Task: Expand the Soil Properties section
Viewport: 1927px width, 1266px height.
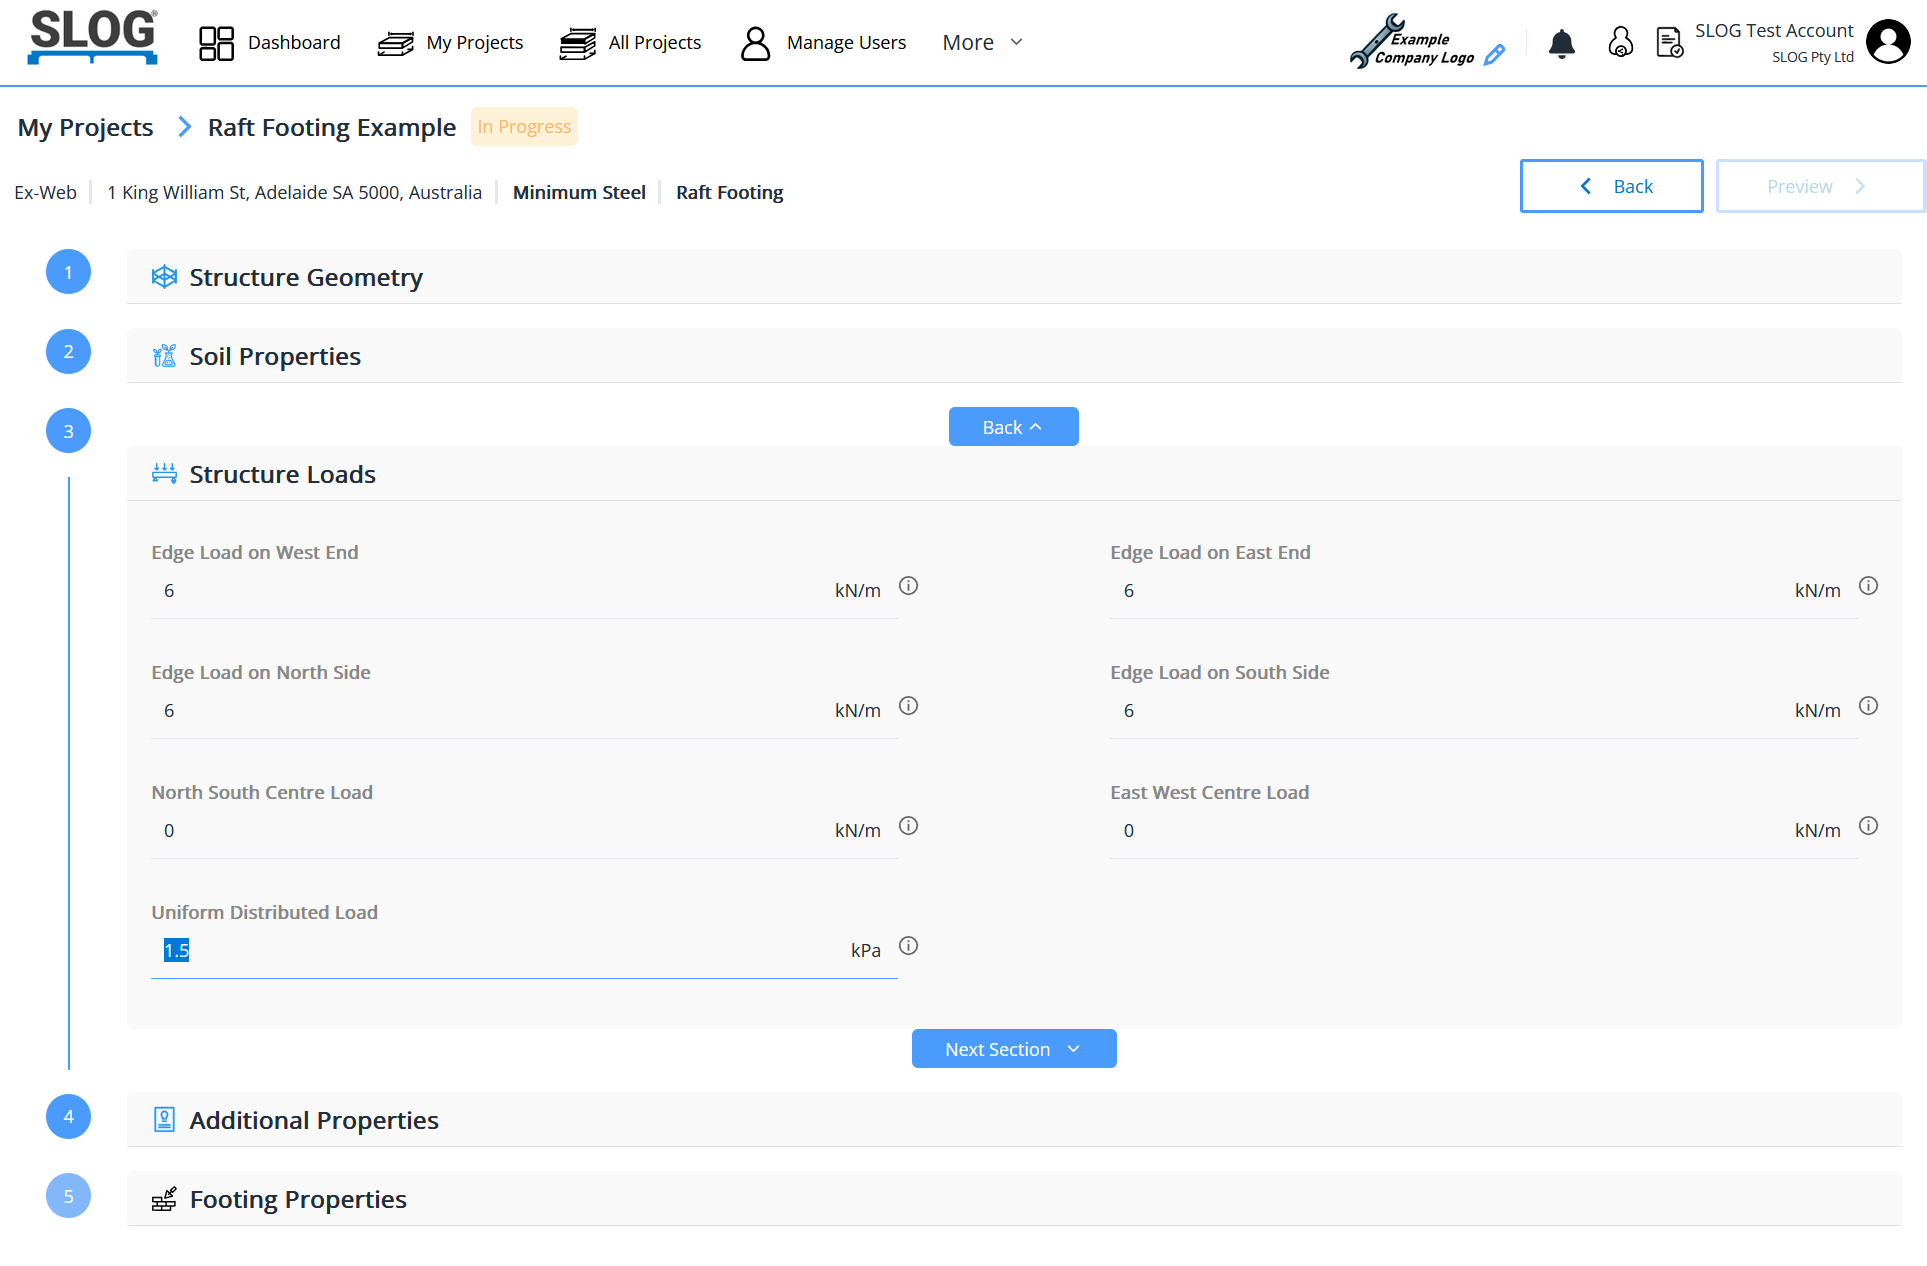Action: (275, 357)
